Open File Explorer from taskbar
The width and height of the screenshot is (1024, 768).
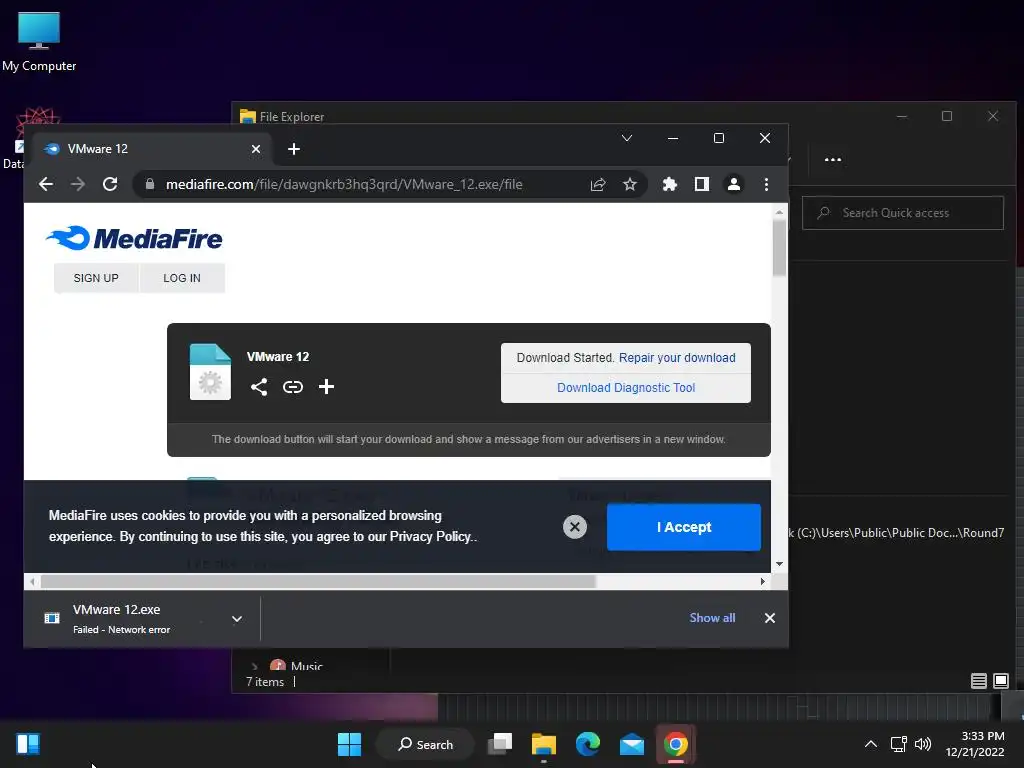(x=543, y=744)
